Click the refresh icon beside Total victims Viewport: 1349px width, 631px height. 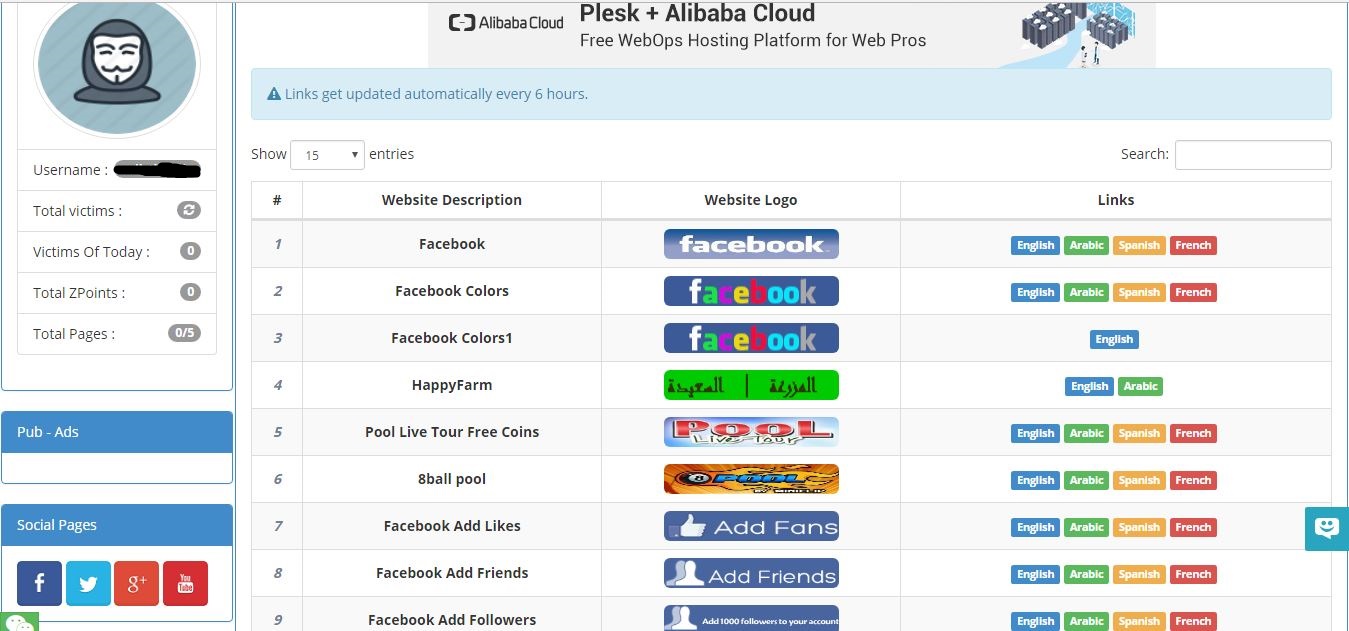point(189,210)
